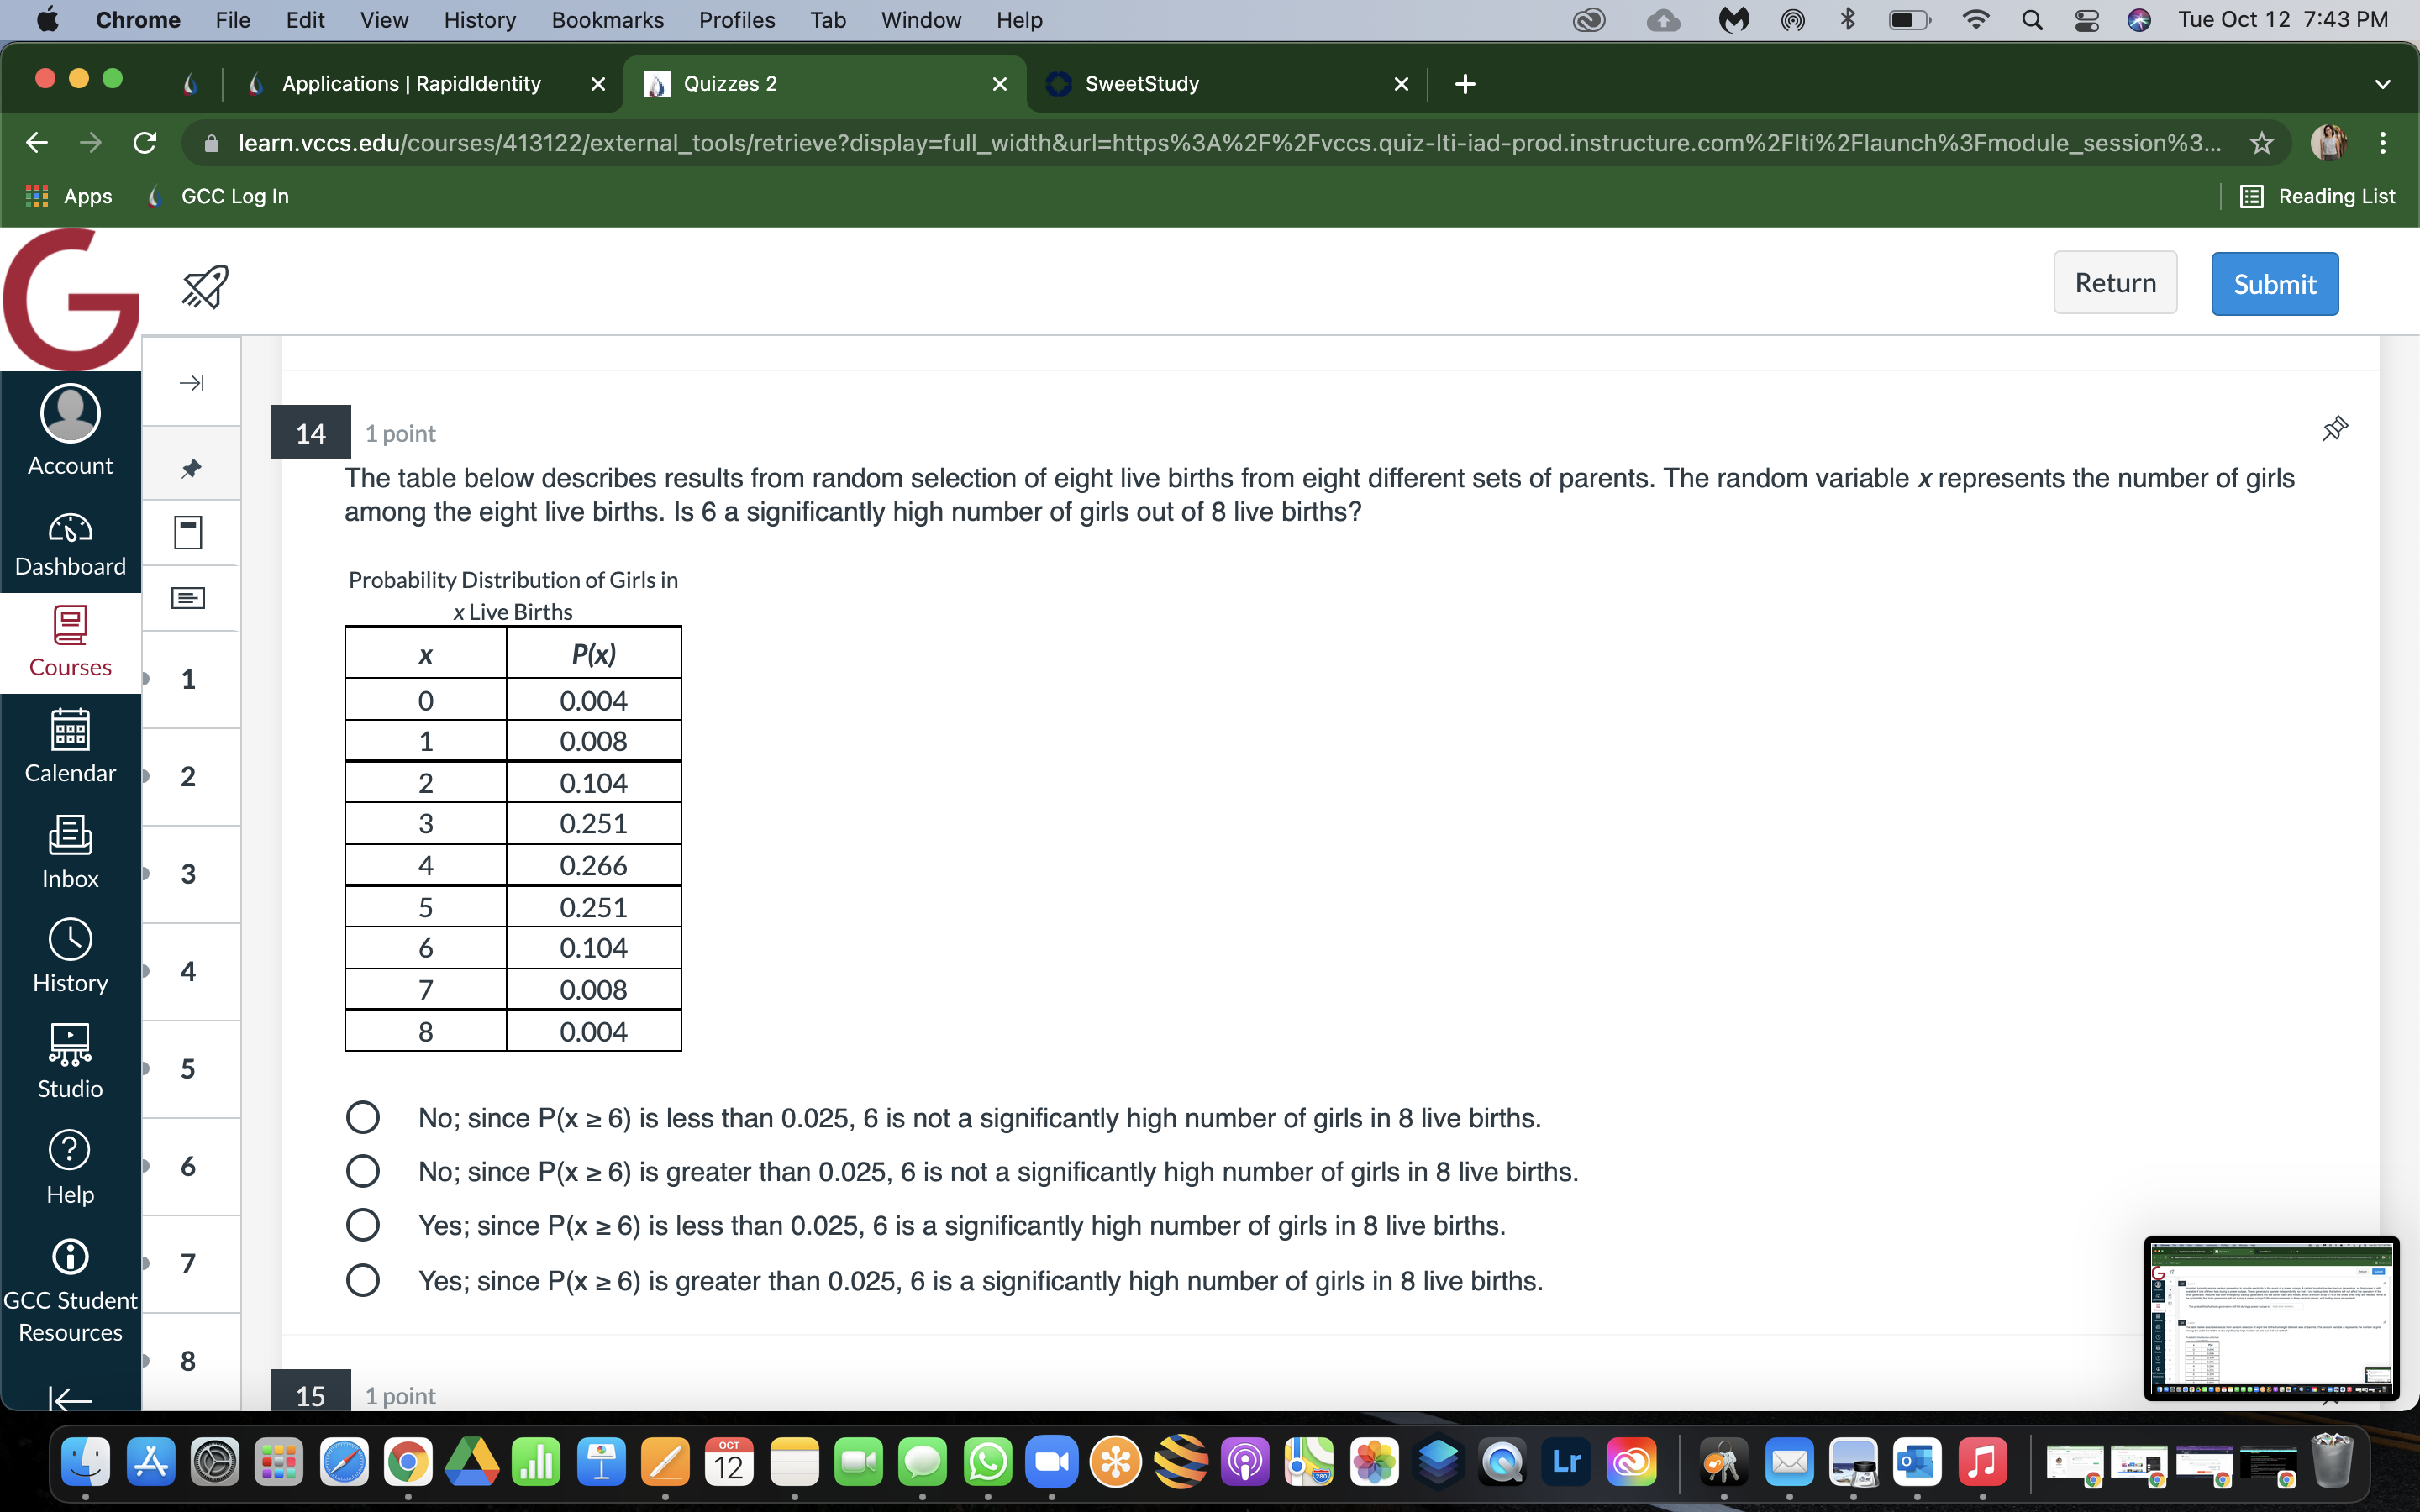Viewport: 2420px width, 1512px height.
Task: Open Studio in Canvas navigation
Action: (x=70, y=1061)
